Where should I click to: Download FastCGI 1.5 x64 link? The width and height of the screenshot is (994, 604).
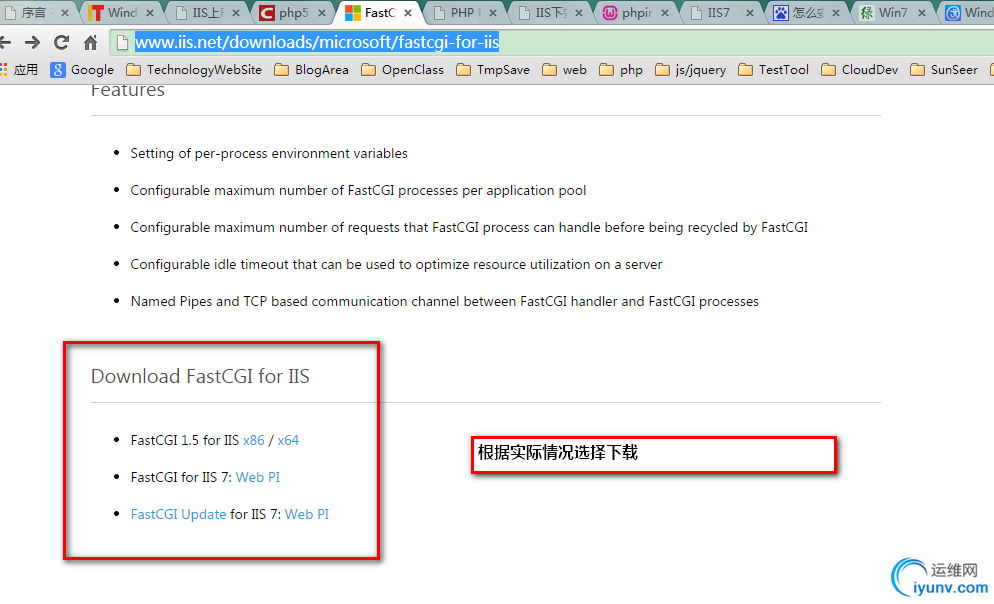(288, 440)
